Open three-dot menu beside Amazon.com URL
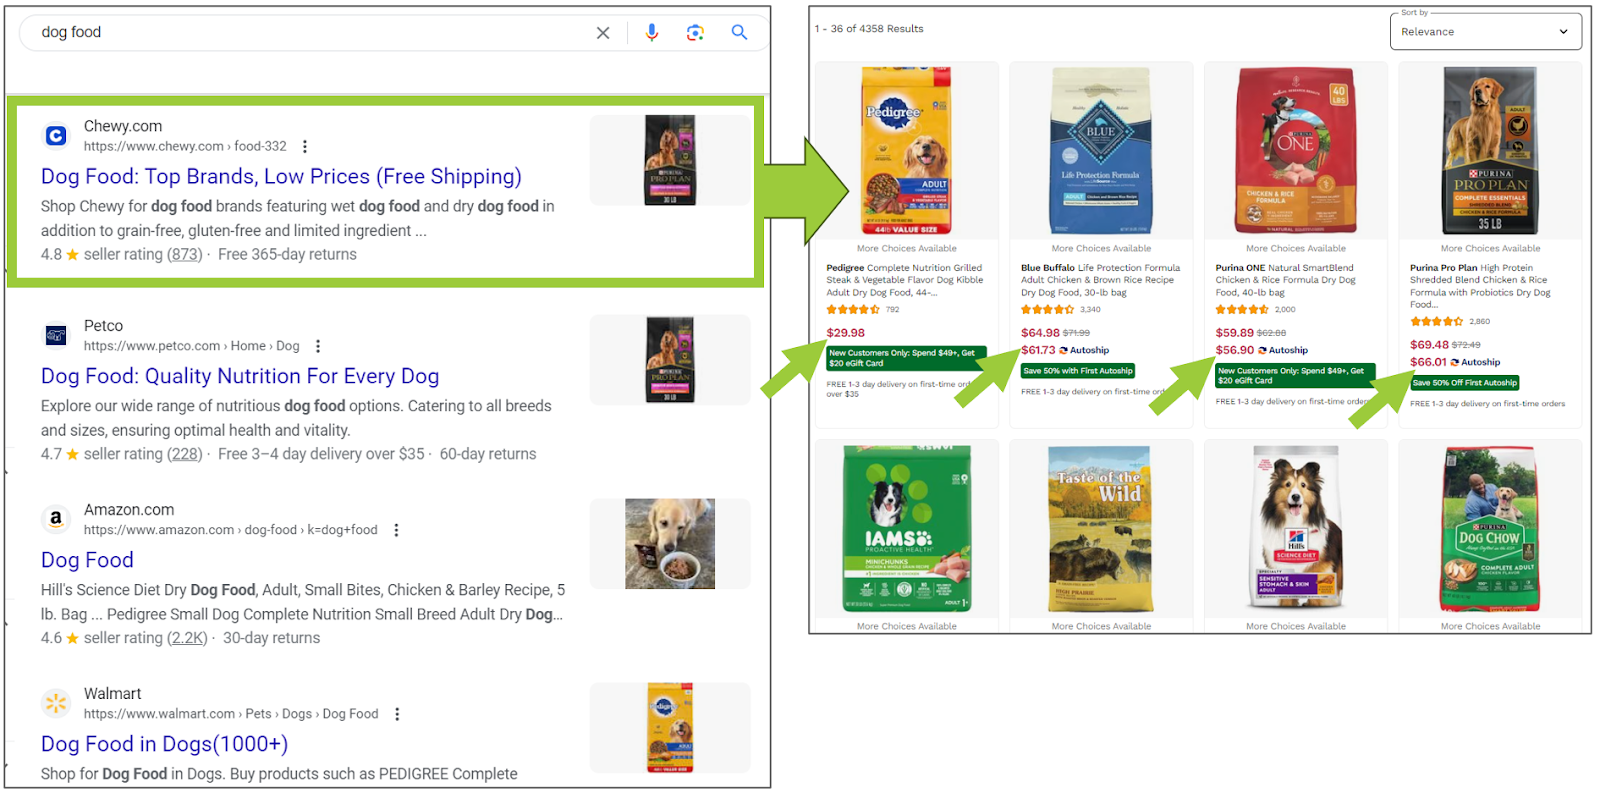The width and height of the screenshot is (1600, 793). pyautogui.click(x=396, y=530)
